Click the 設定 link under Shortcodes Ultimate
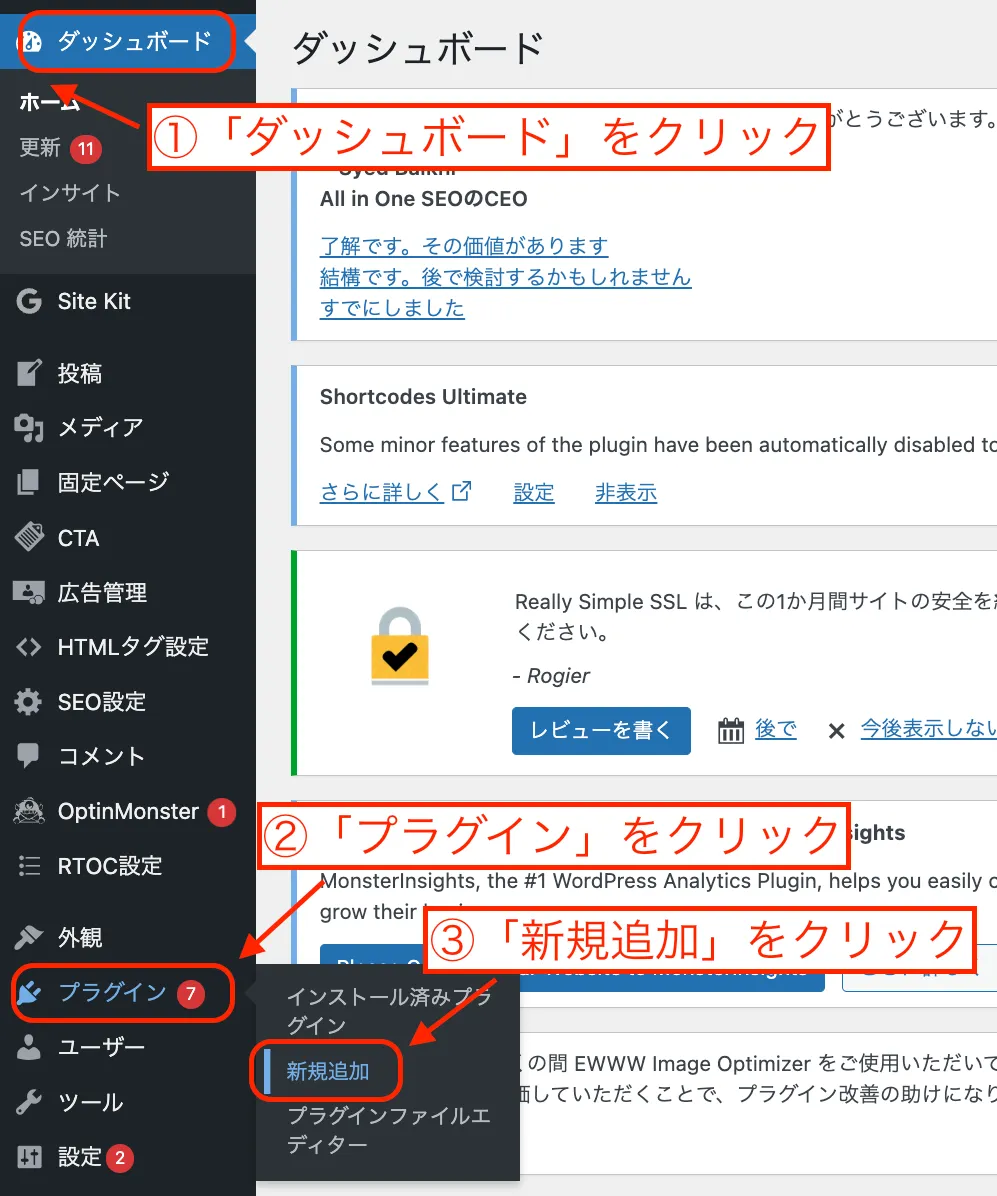The image size is (997, 1196). tap(534, 492)
